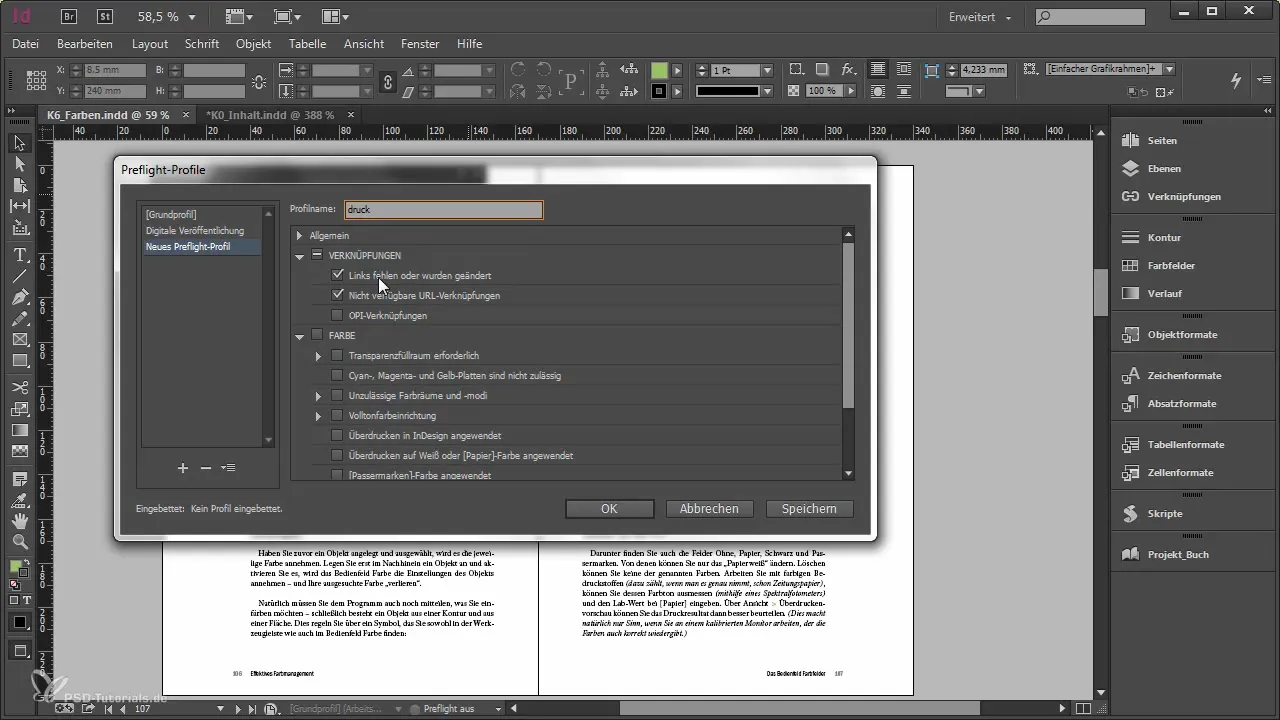Check Transparenzfüllraum erforderlich
1280x720 pixels.
(x=338, y=355)
